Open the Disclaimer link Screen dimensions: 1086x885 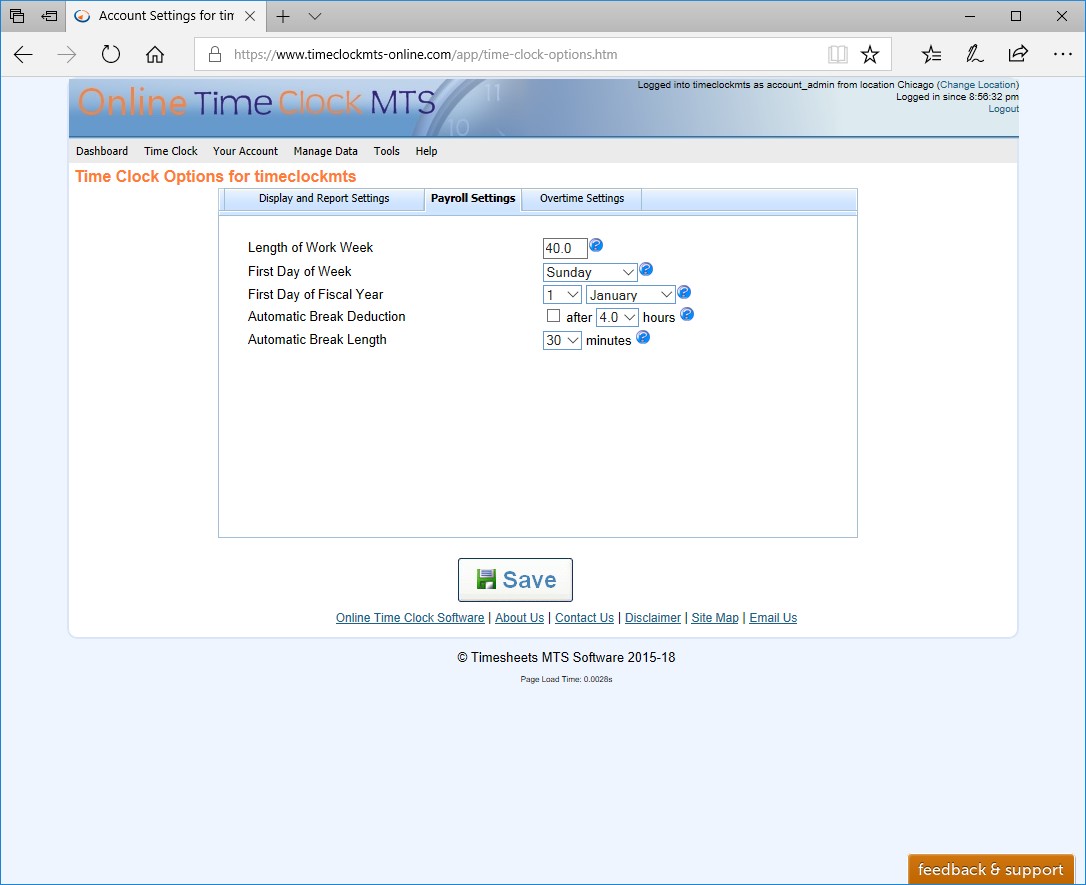pyautogui.click(x=653, y=618)
